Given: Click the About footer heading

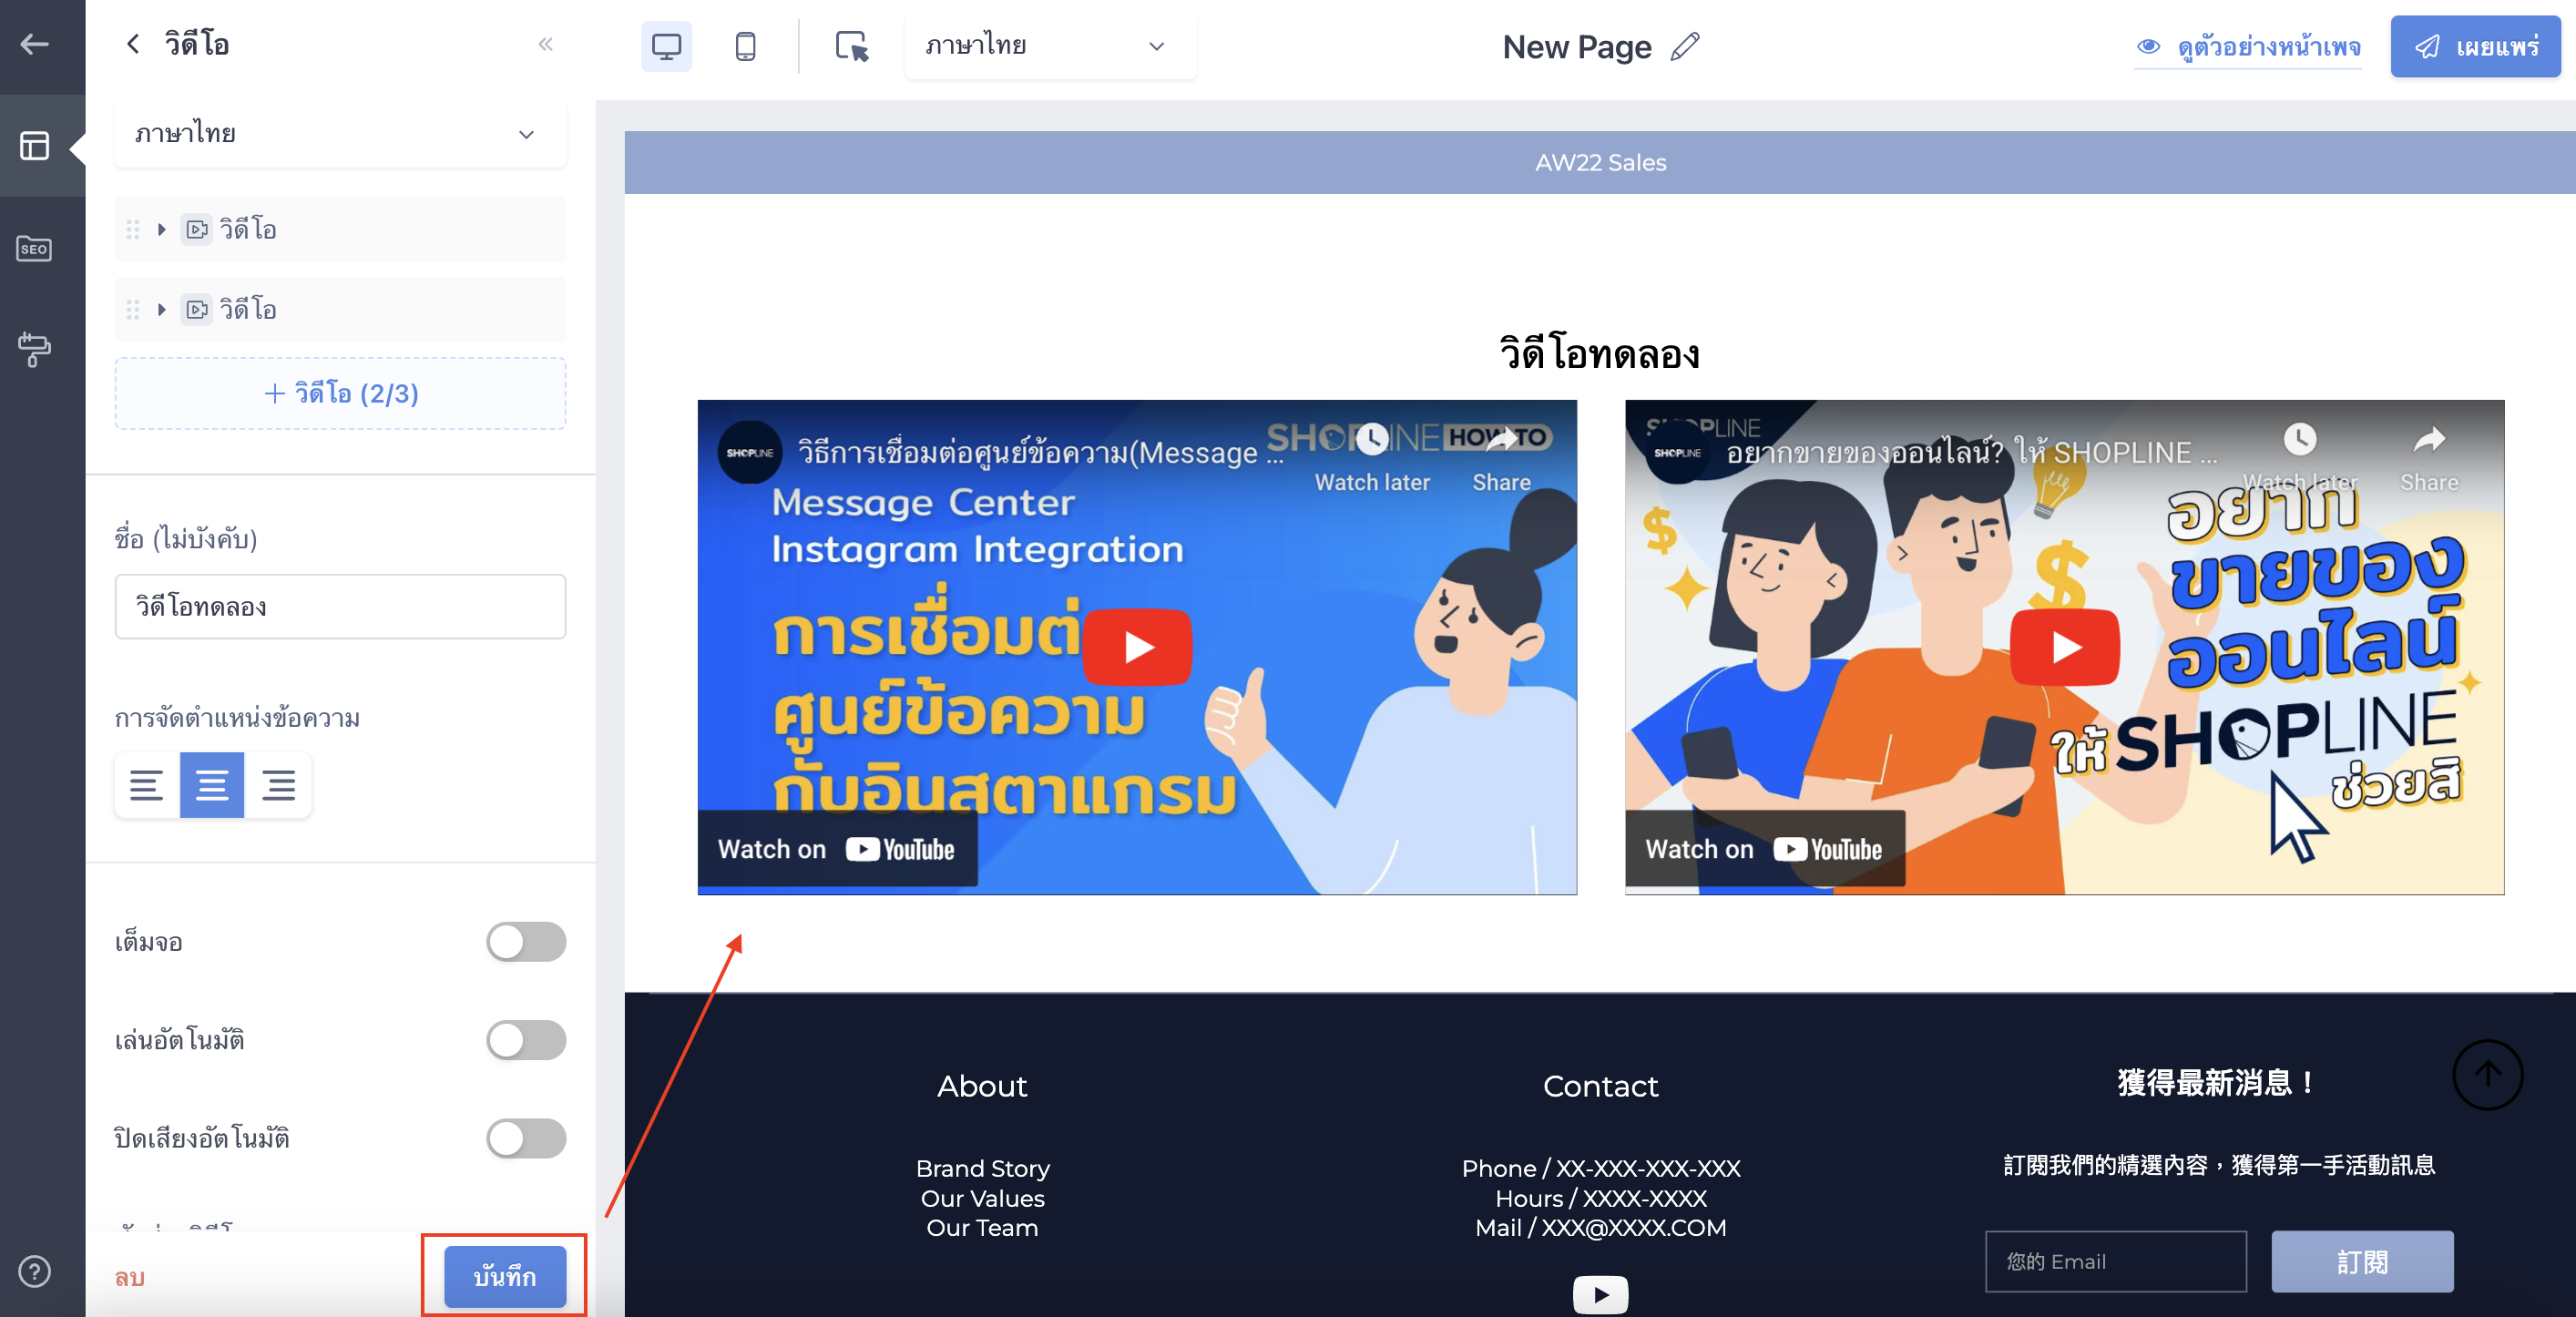Looking at the screenshot, I should pyautogui.click(x=982, y=1085).
